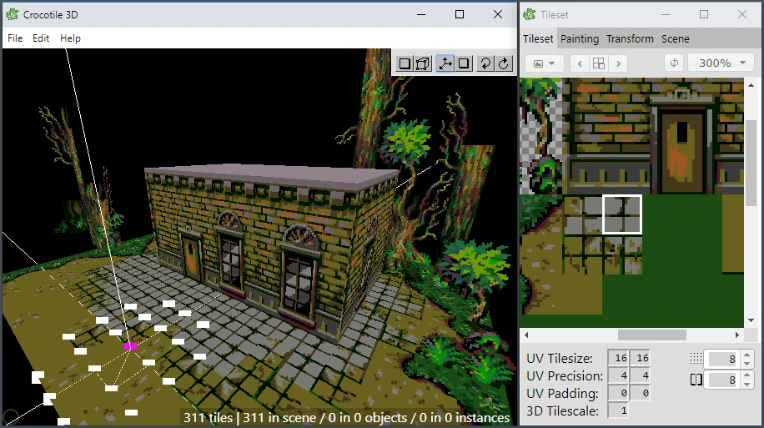Increase the dotted grid value stepper
Screen dimensions: 764x428
pos(747,355)
